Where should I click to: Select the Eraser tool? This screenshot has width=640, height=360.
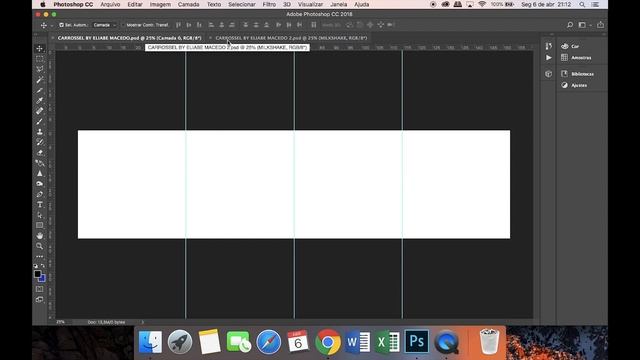tap(40, 153)
